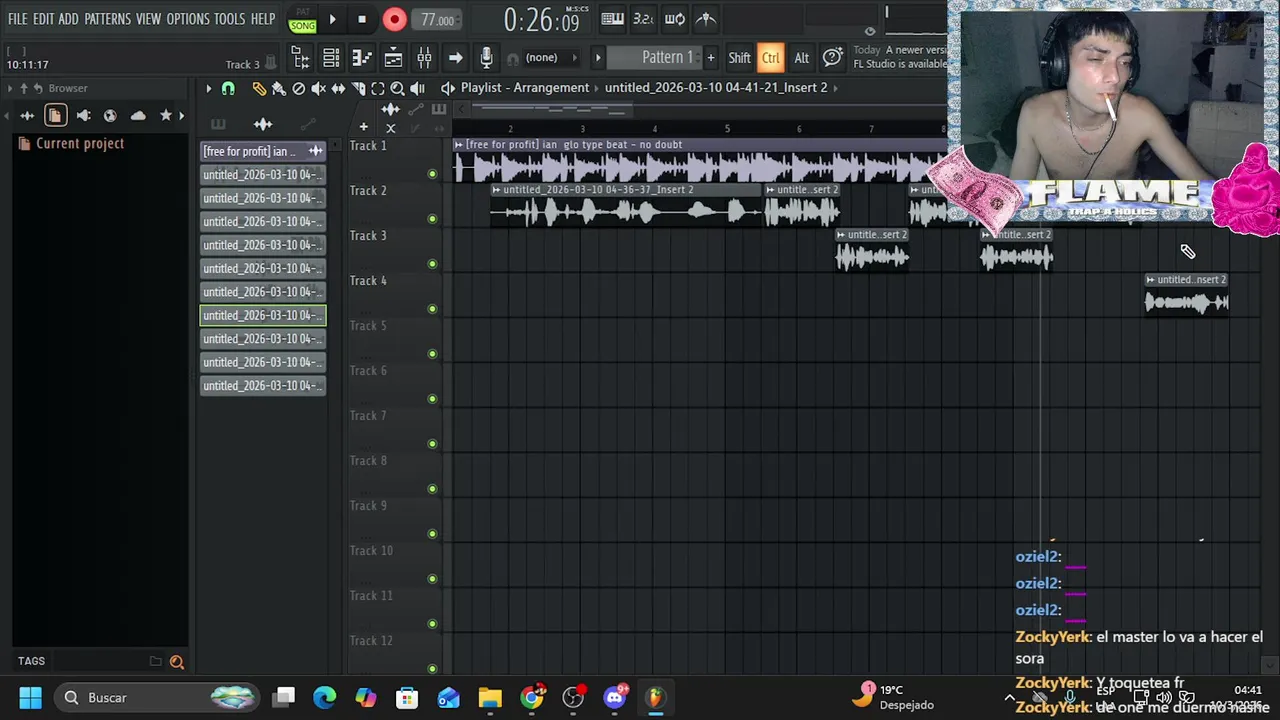Open the Mixer window
The image size is (1280, 720).
424,58
